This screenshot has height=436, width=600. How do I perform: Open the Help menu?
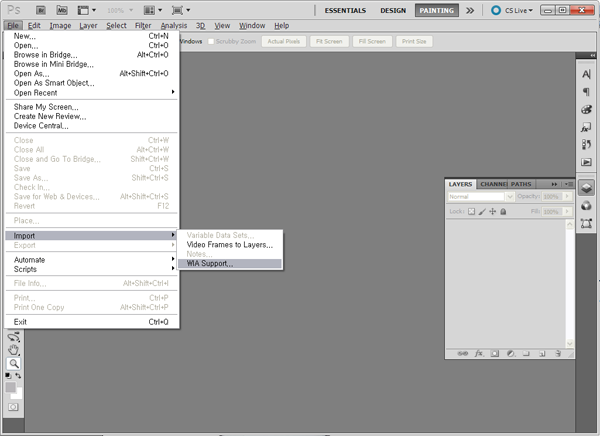281,25
